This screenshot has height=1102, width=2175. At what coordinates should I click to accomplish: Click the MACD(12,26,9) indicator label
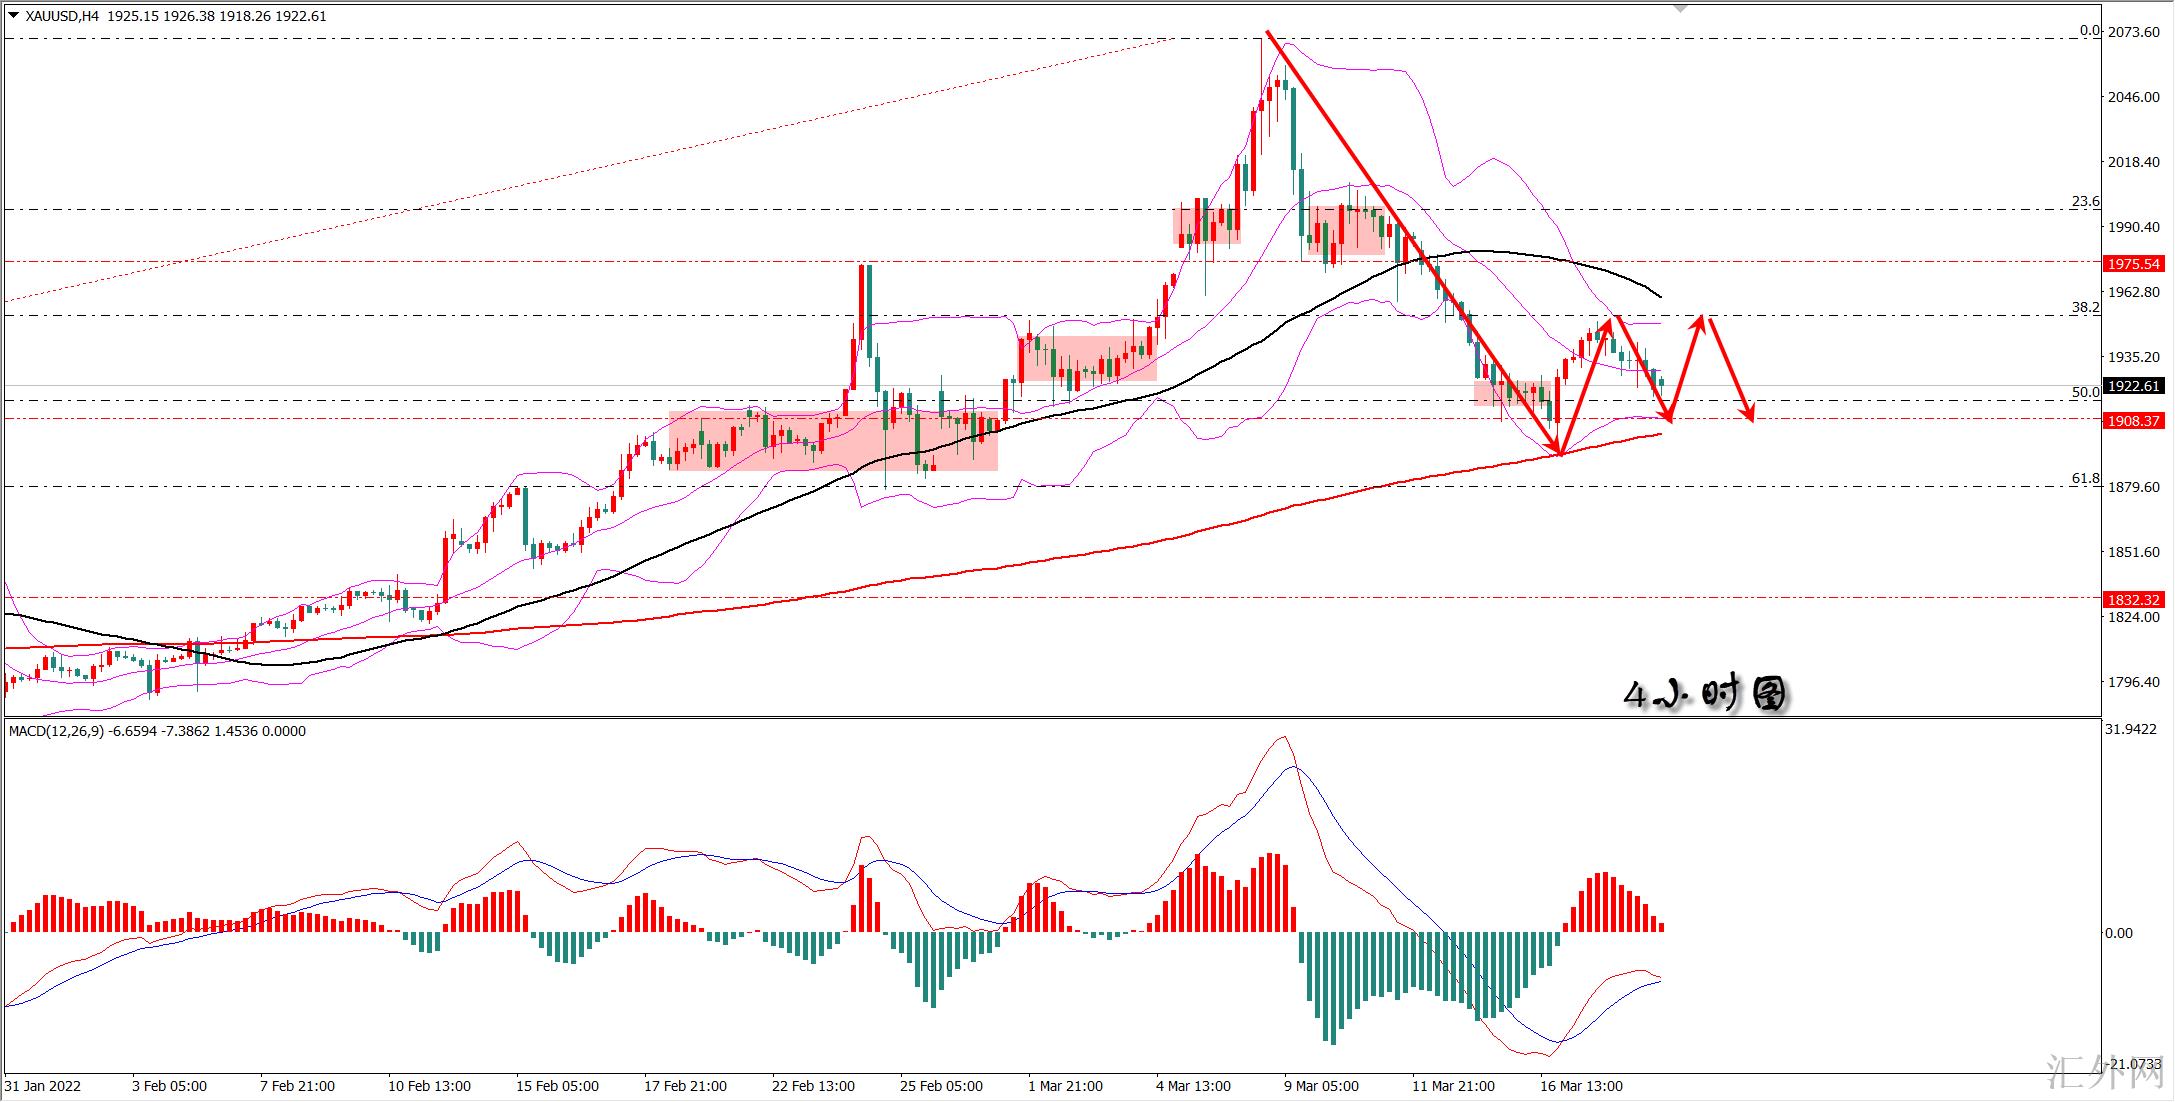point(56,731)
